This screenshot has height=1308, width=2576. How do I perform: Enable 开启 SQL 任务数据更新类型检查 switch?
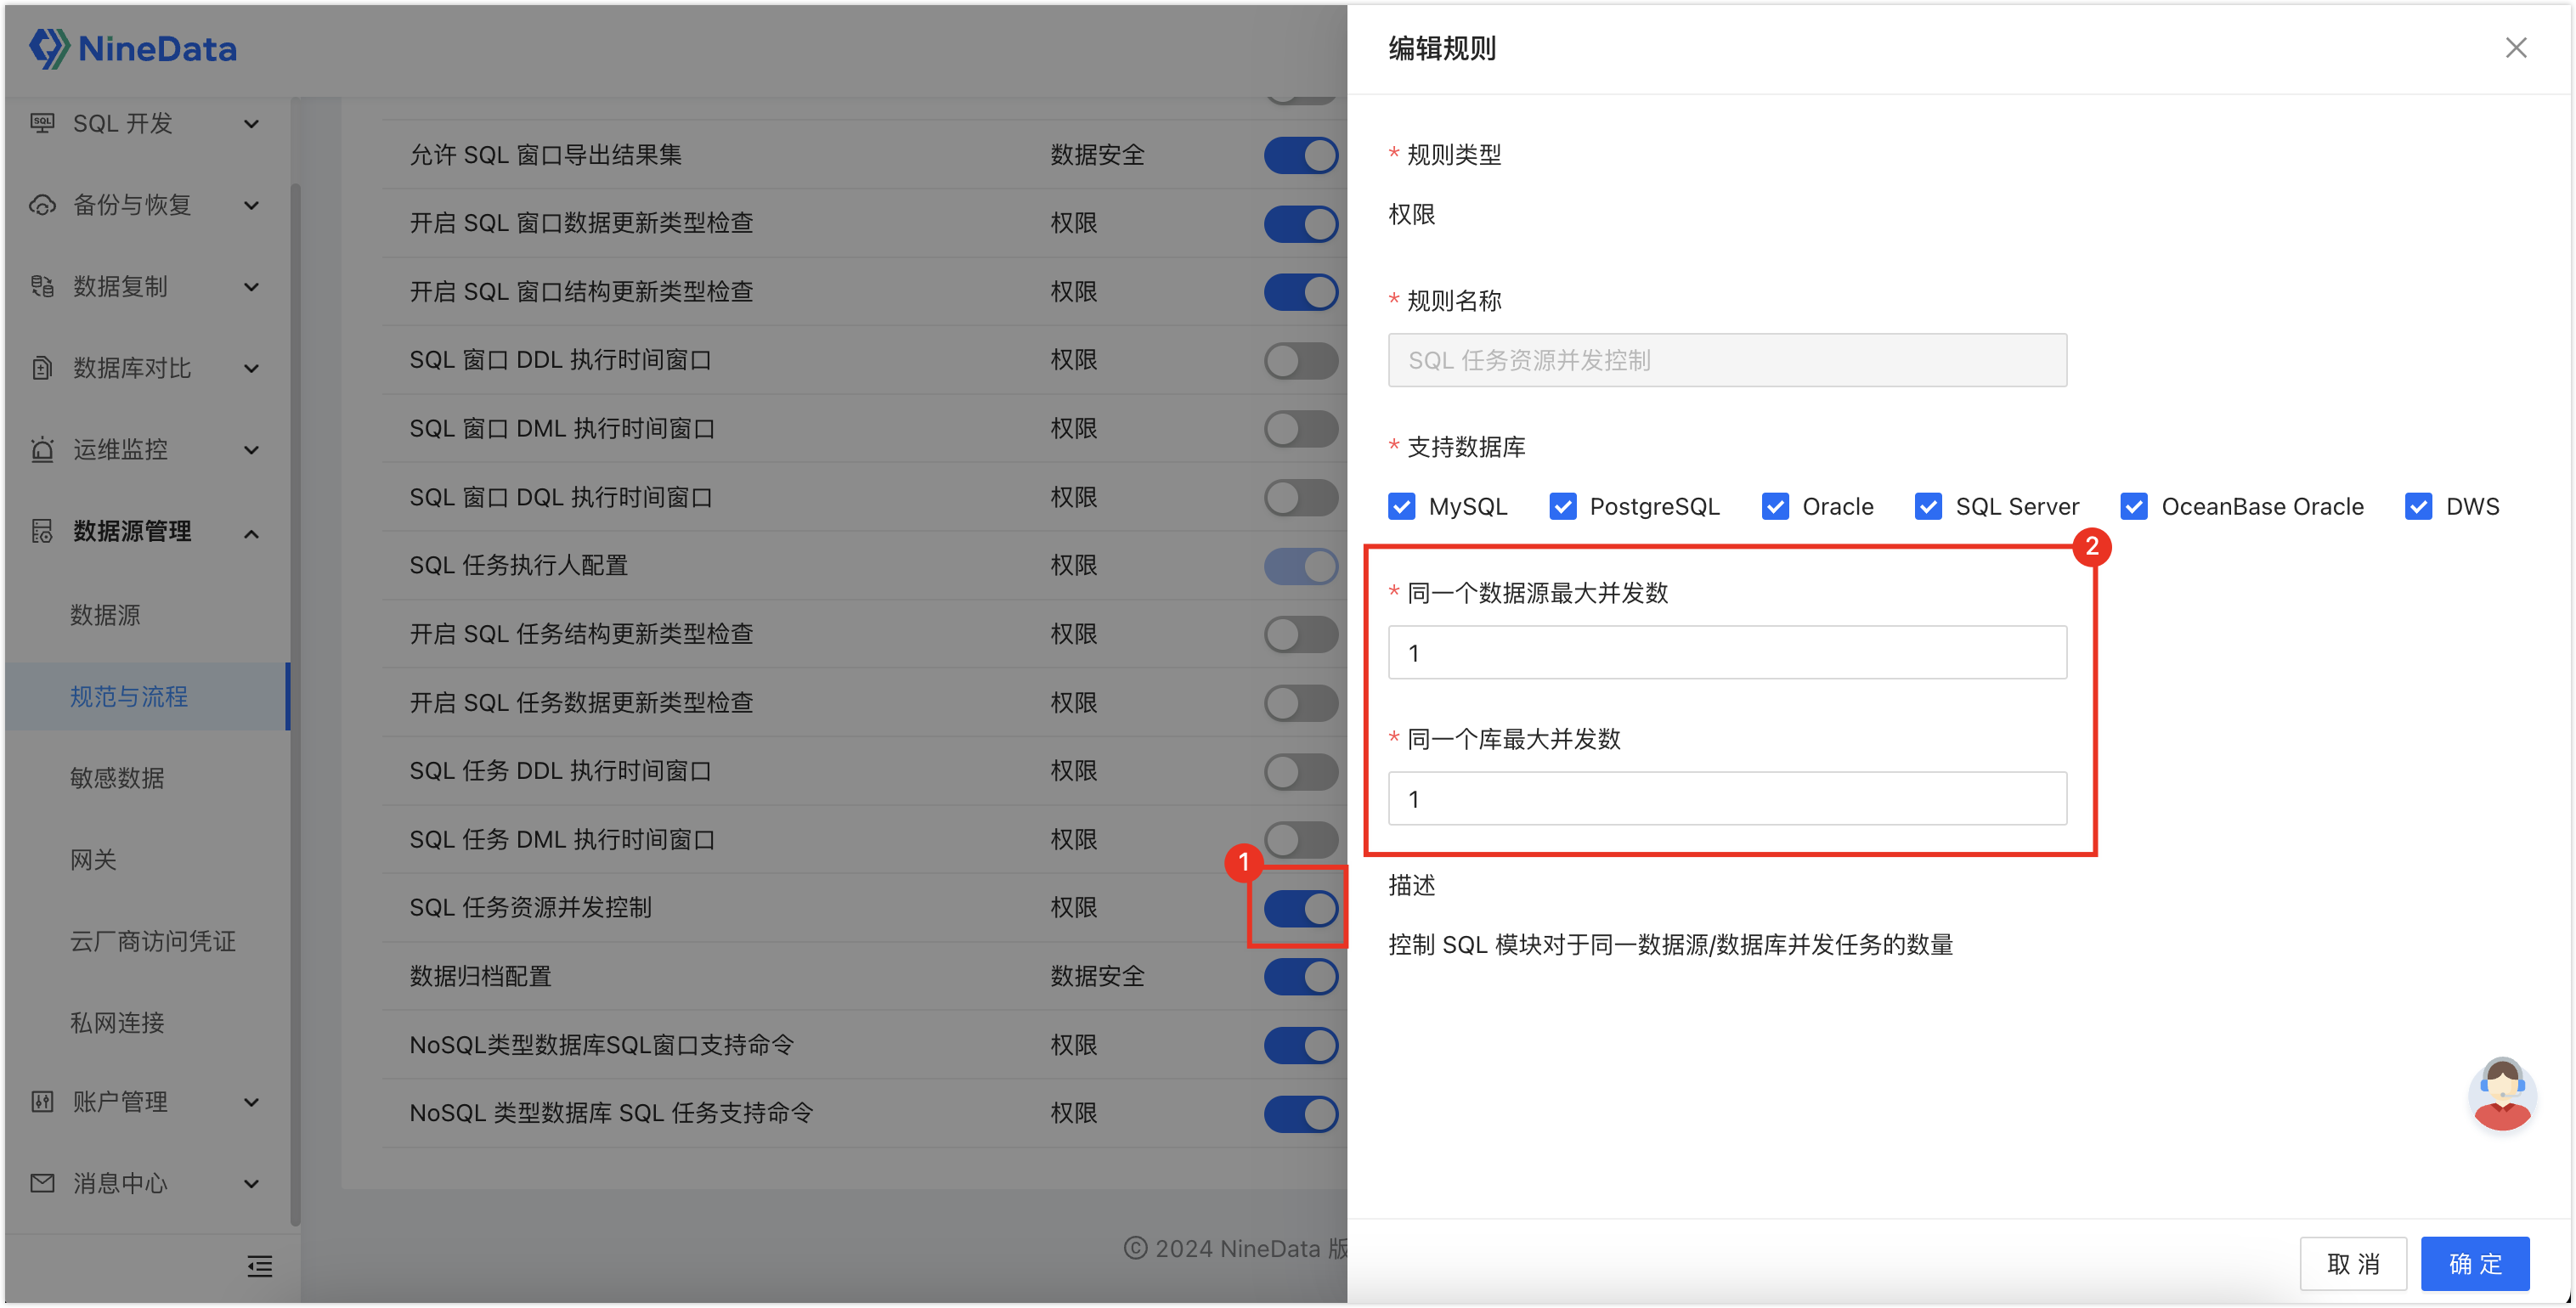tap(1301, 703)
